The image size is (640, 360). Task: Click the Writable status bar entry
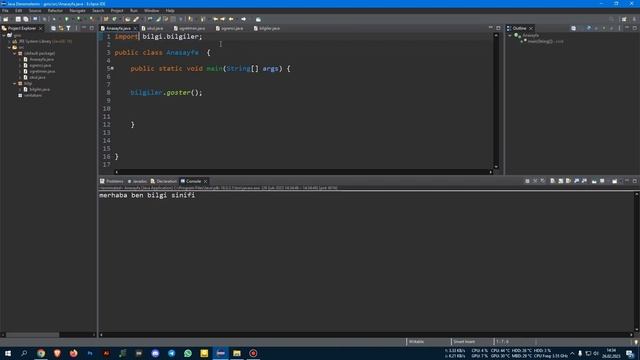click(x=416, y=342)
